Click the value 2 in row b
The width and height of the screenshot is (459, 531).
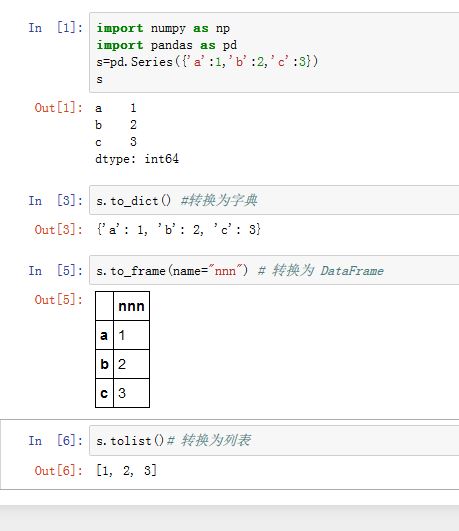click(x=122, y=364)
